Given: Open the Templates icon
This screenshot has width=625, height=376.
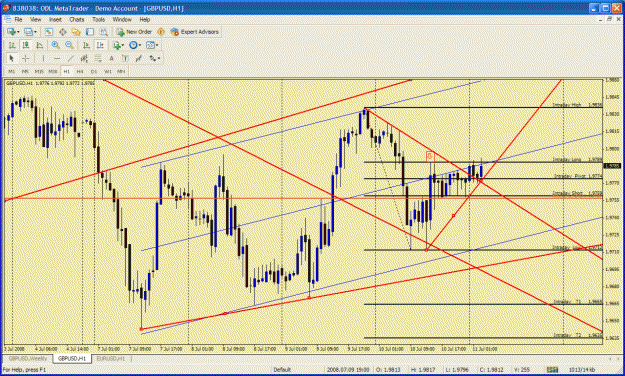Looking at the screenshot, I should click(150, 45).
